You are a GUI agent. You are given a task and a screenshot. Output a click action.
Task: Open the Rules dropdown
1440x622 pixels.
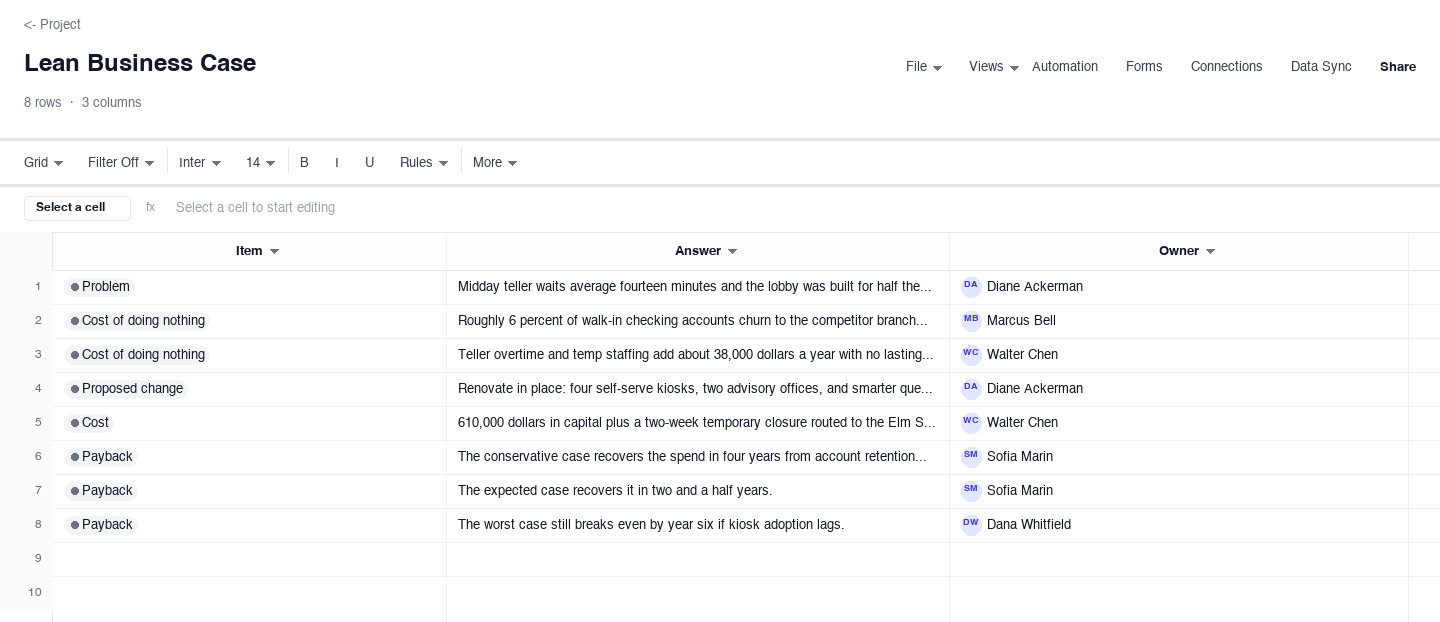424,163
